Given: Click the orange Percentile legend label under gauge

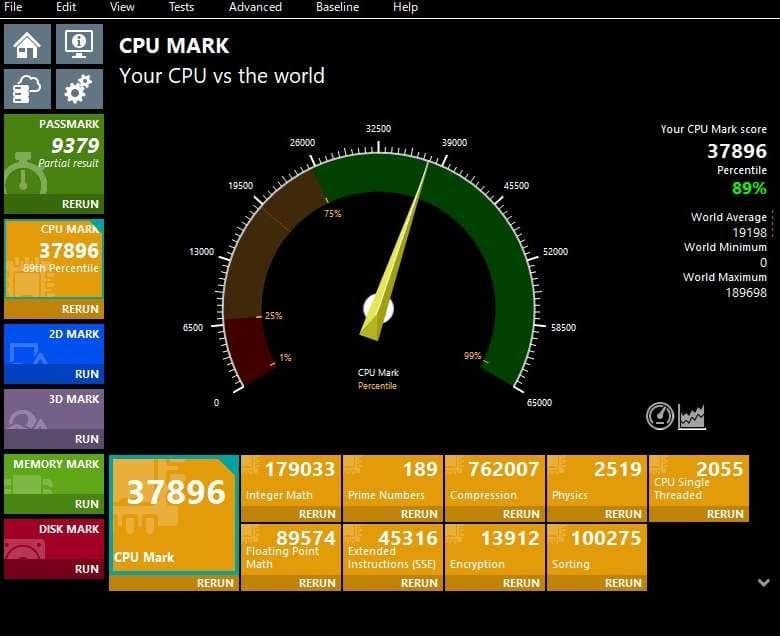Looking at the screenshot, I should pyautogui.click(x=378, y=386).
